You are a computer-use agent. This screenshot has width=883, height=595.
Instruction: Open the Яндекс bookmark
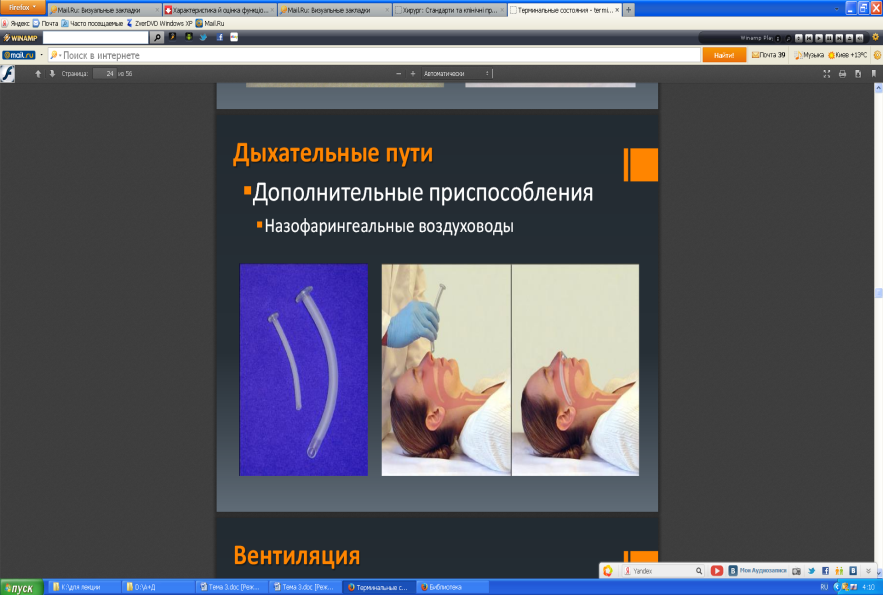click(x=16, y=24)
